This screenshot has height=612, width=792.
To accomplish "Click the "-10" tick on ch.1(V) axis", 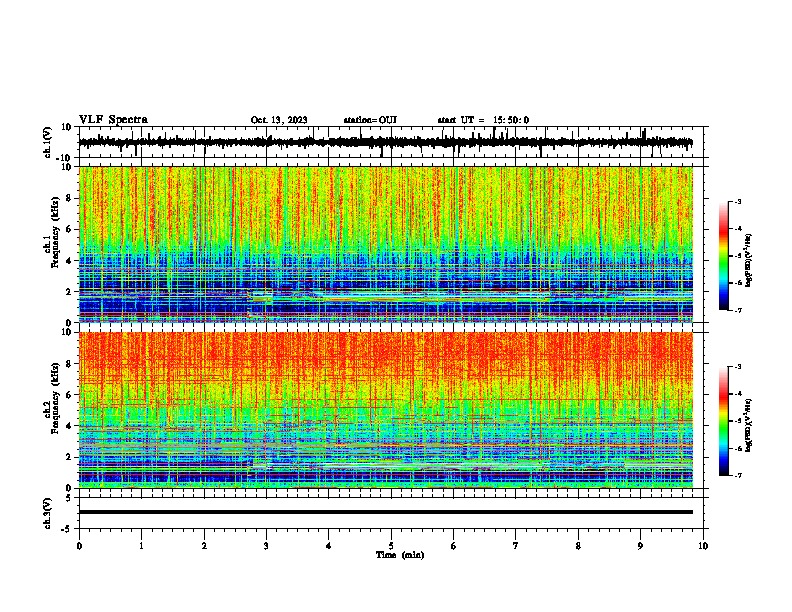I will click(65, 158).
